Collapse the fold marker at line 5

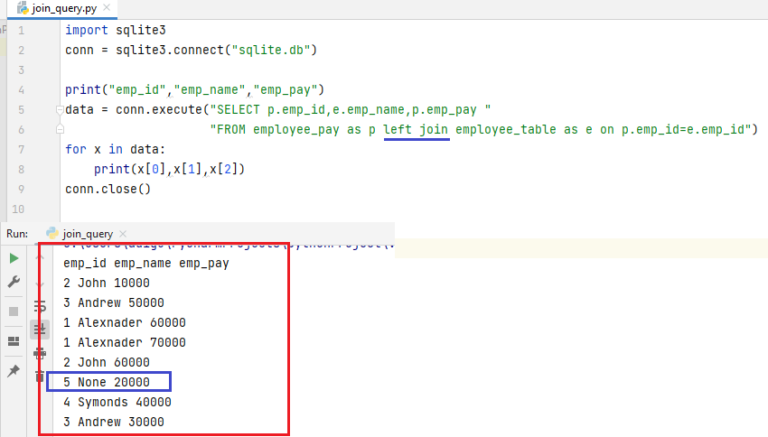coord(60,110)
